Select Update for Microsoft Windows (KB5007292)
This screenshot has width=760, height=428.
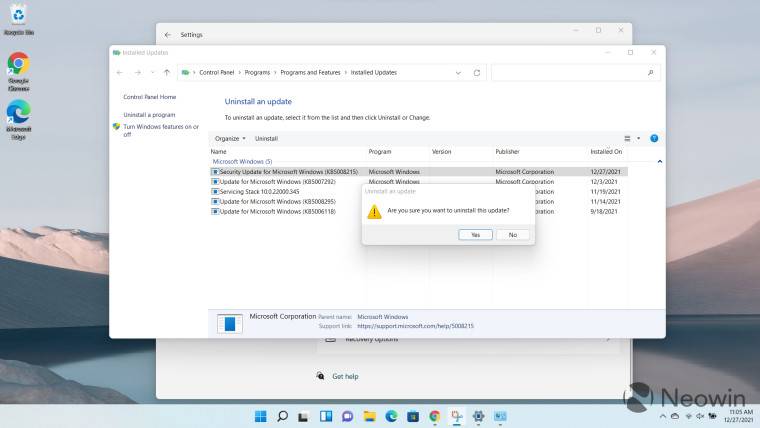pyautogui.click(x=277, y=181)
